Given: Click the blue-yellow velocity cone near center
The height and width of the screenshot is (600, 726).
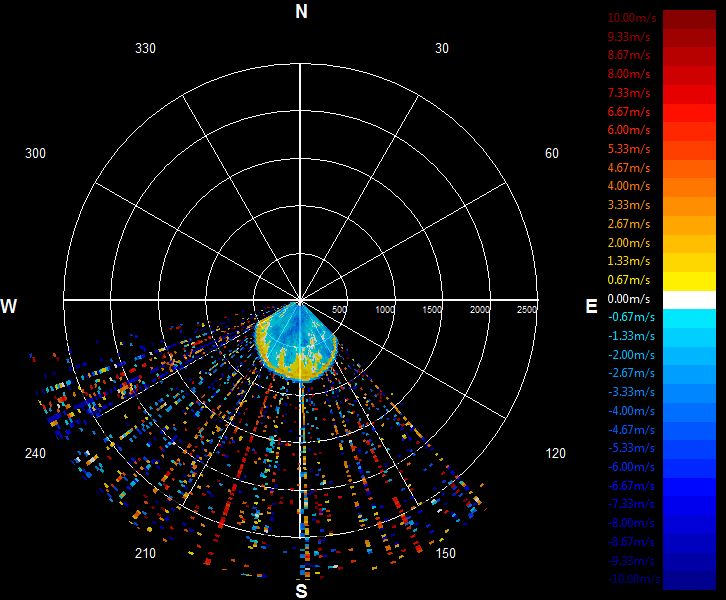Looking at the screenshot, I should (x=297, y=342).
